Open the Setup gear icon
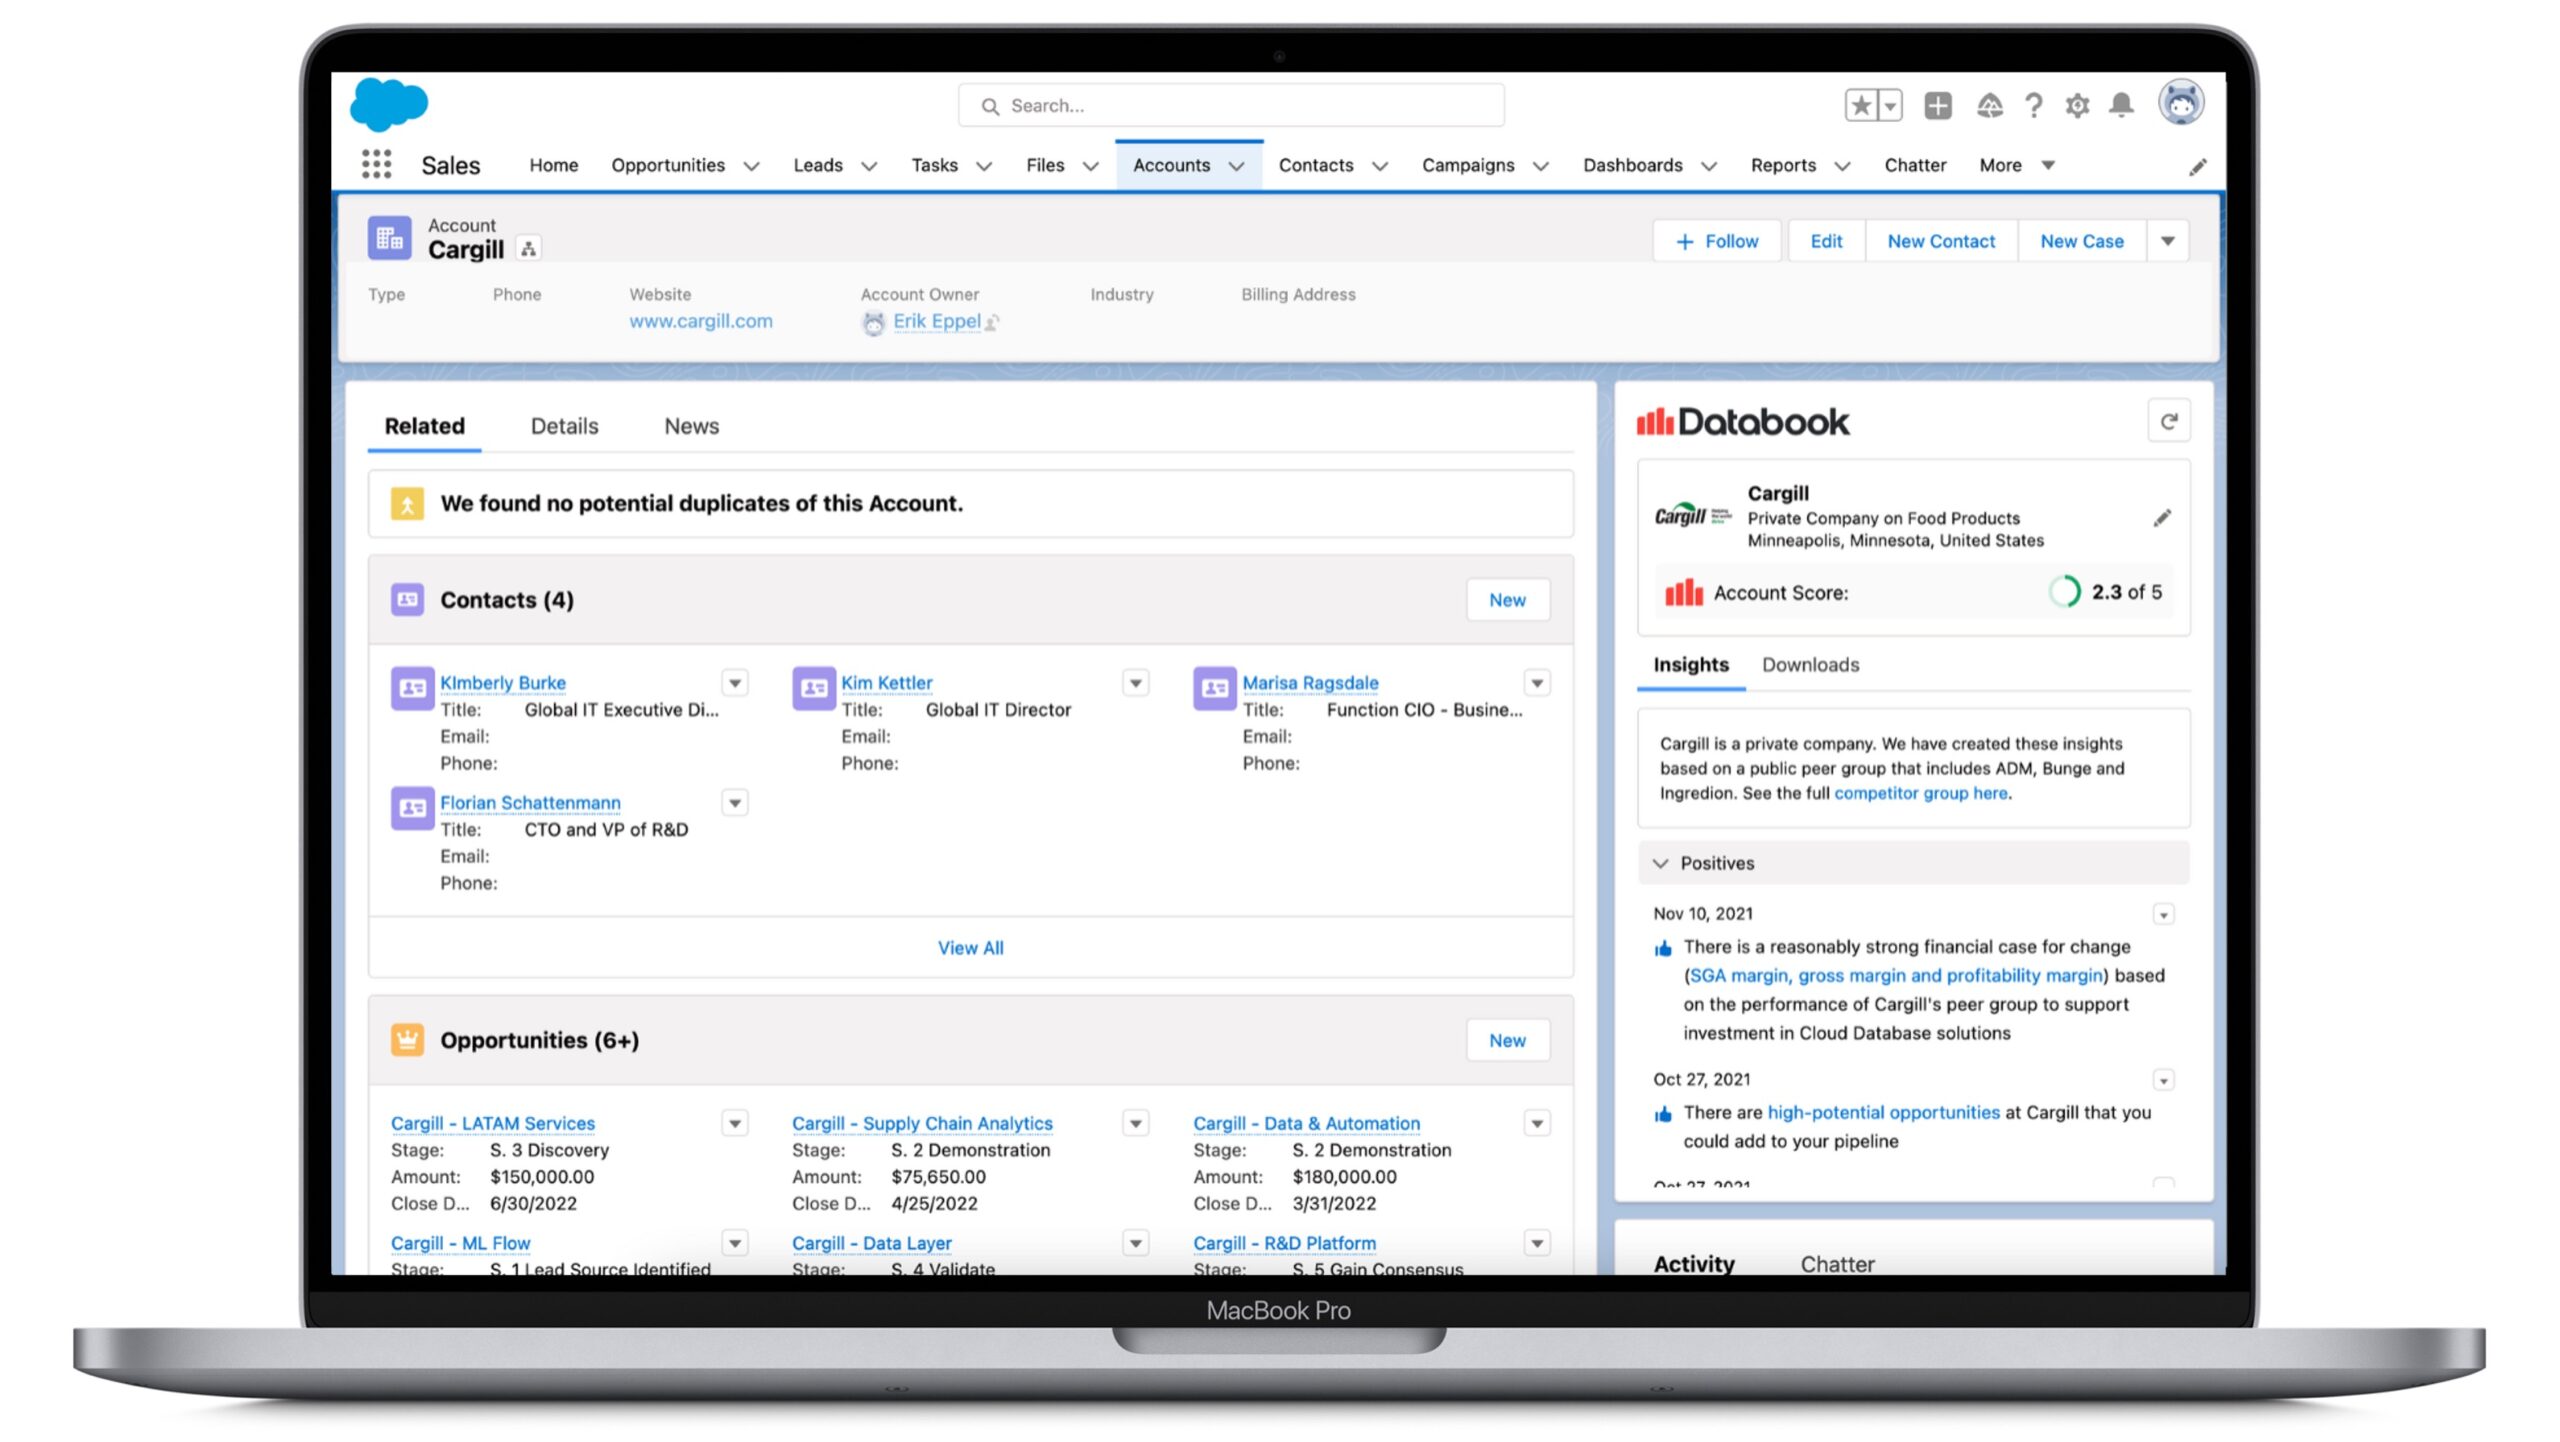The image size is (2560, 1442). point(2077,105)
